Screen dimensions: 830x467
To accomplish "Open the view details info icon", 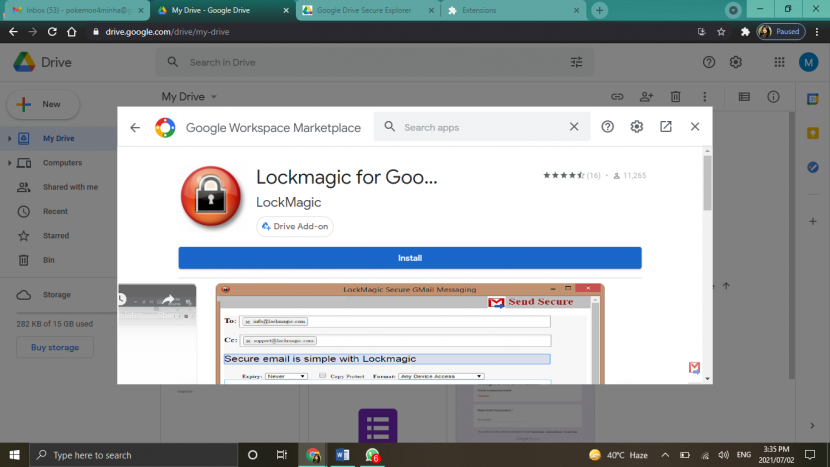I will coord(773,97).
